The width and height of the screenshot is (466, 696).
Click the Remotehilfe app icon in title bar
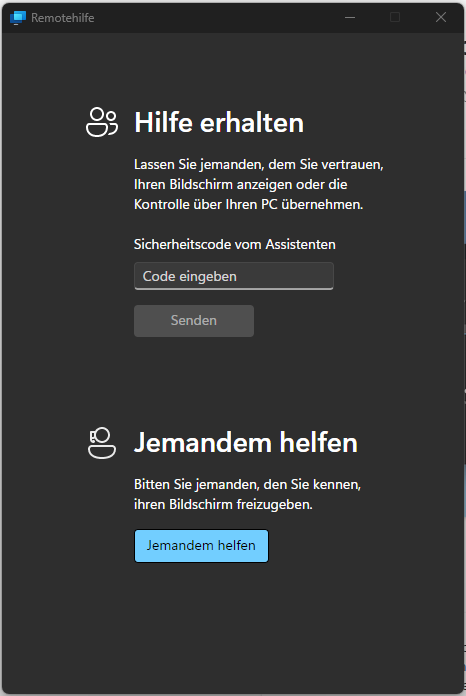point(18,18)
